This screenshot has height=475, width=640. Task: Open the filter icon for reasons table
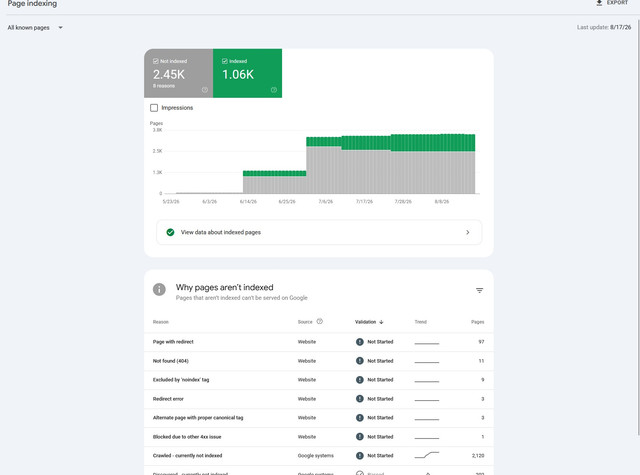(x=480, y=291)
